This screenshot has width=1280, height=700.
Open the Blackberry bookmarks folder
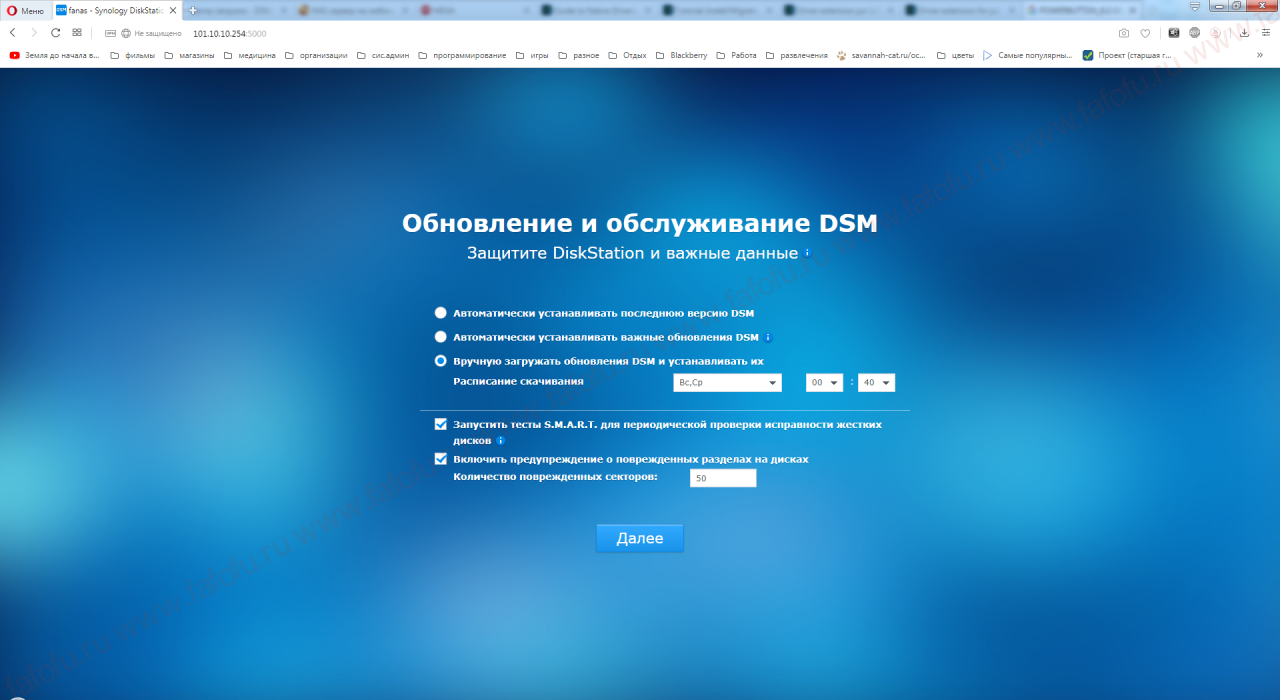pos(681,56)
